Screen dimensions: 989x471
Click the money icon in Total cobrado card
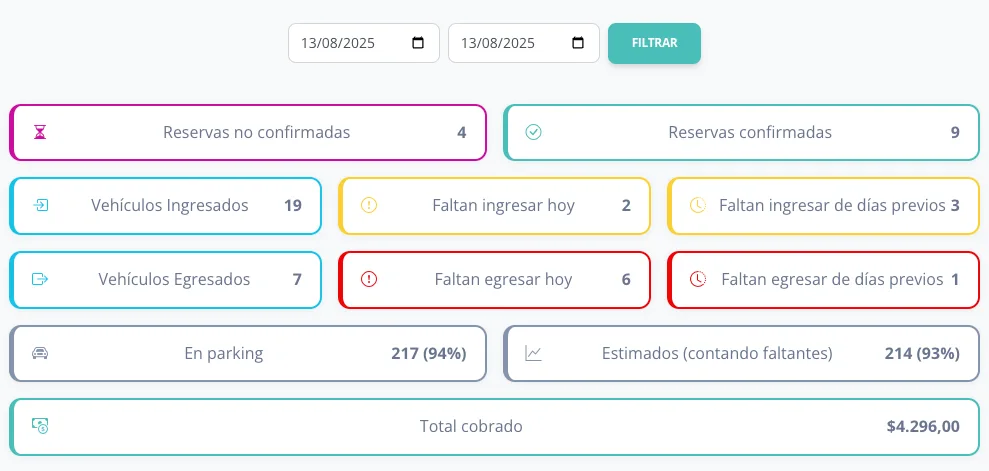(40, 426)
